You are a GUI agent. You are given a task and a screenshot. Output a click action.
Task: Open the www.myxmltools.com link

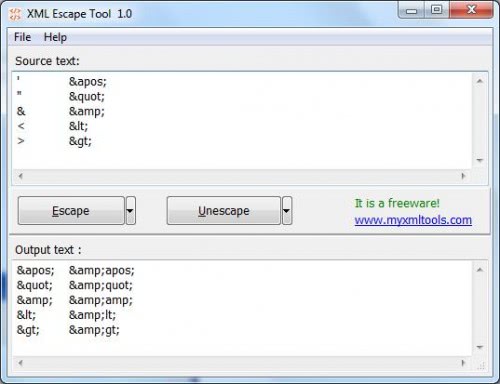(x=413, y=220)
